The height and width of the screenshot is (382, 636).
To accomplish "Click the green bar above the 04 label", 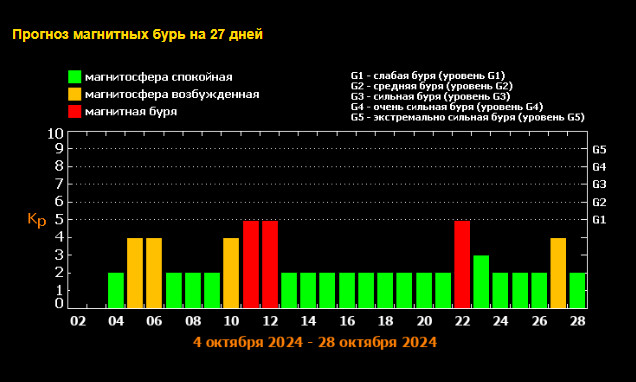I will coord(116,290).
